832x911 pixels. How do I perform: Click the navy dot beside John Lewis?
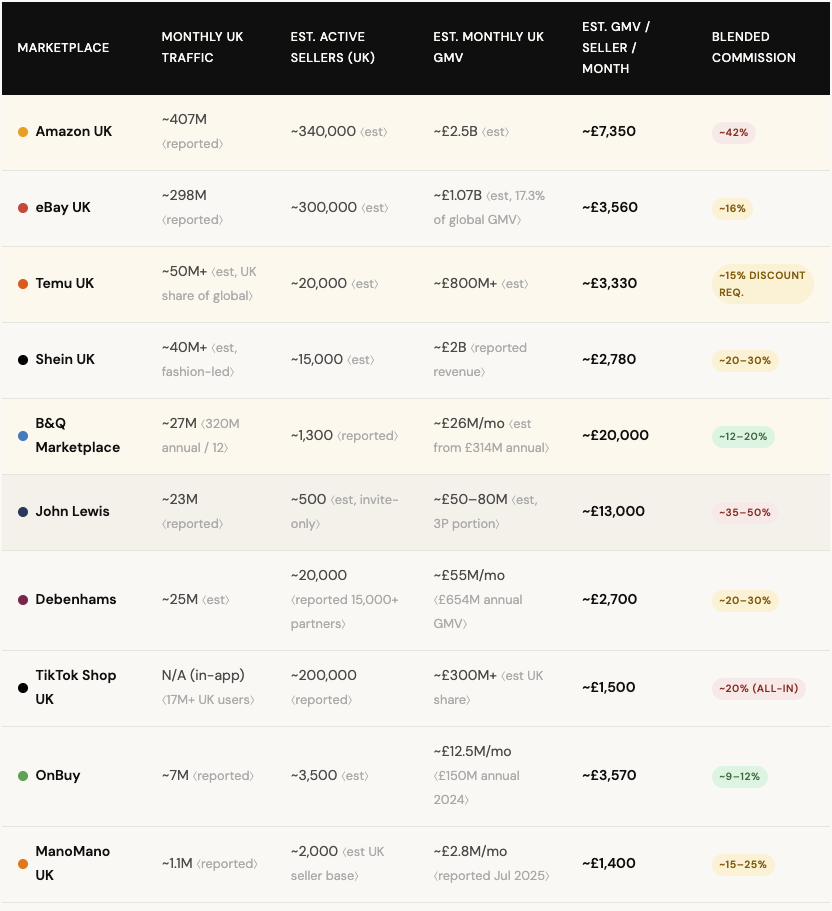click(x=23, y=512)
